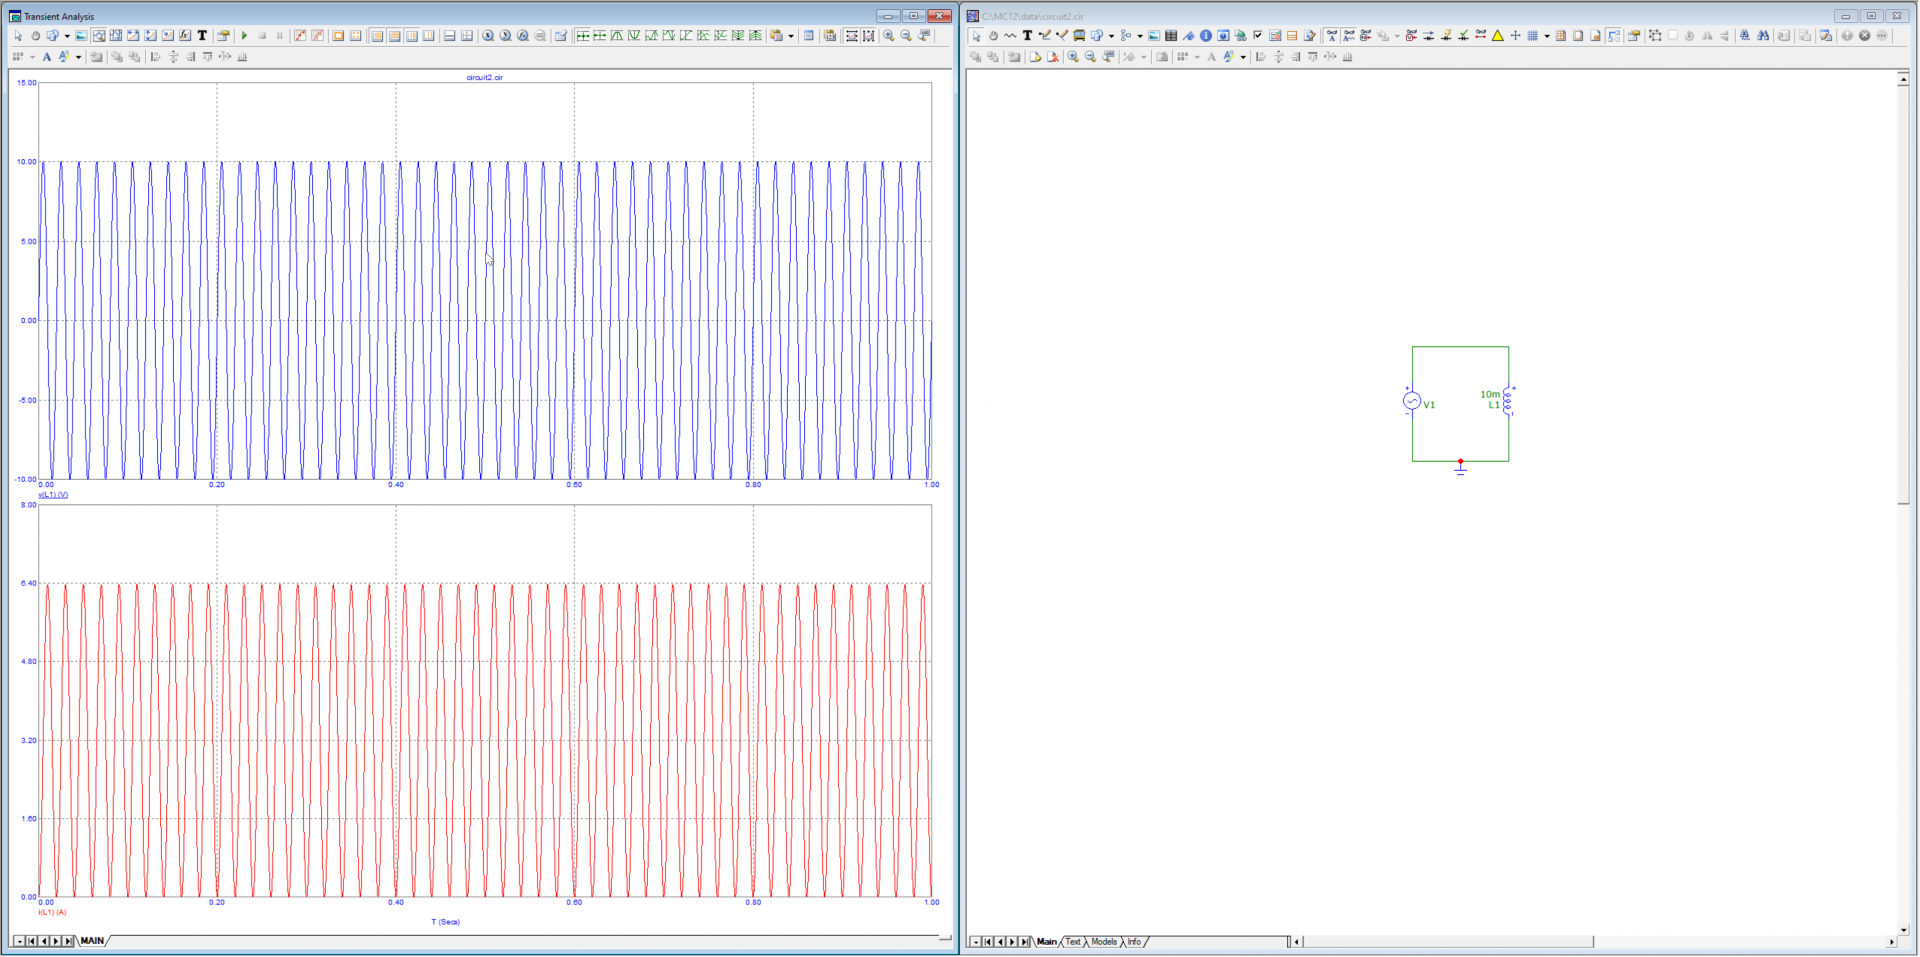Go to the first page in Transient Analysis tabs
Image resolution: width=1920 pixels, height=957 pixels.
coord(32,941)
